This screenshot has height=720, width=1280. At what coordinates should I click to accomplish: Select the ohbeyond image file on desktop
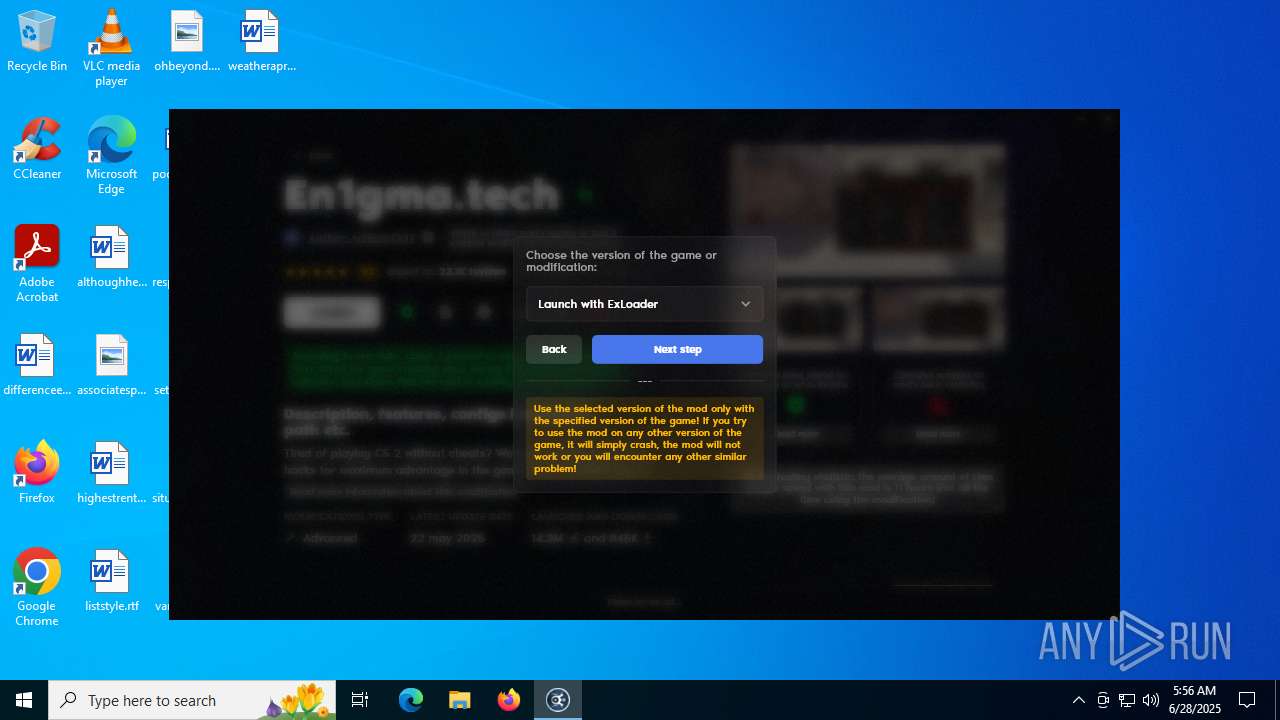point(186,42)
